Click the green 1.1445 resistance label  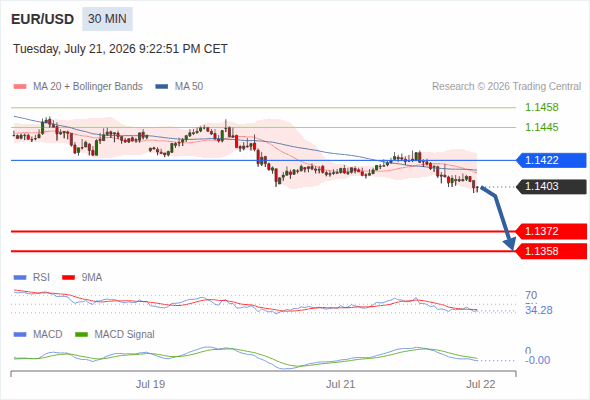(x=541, y=127)
